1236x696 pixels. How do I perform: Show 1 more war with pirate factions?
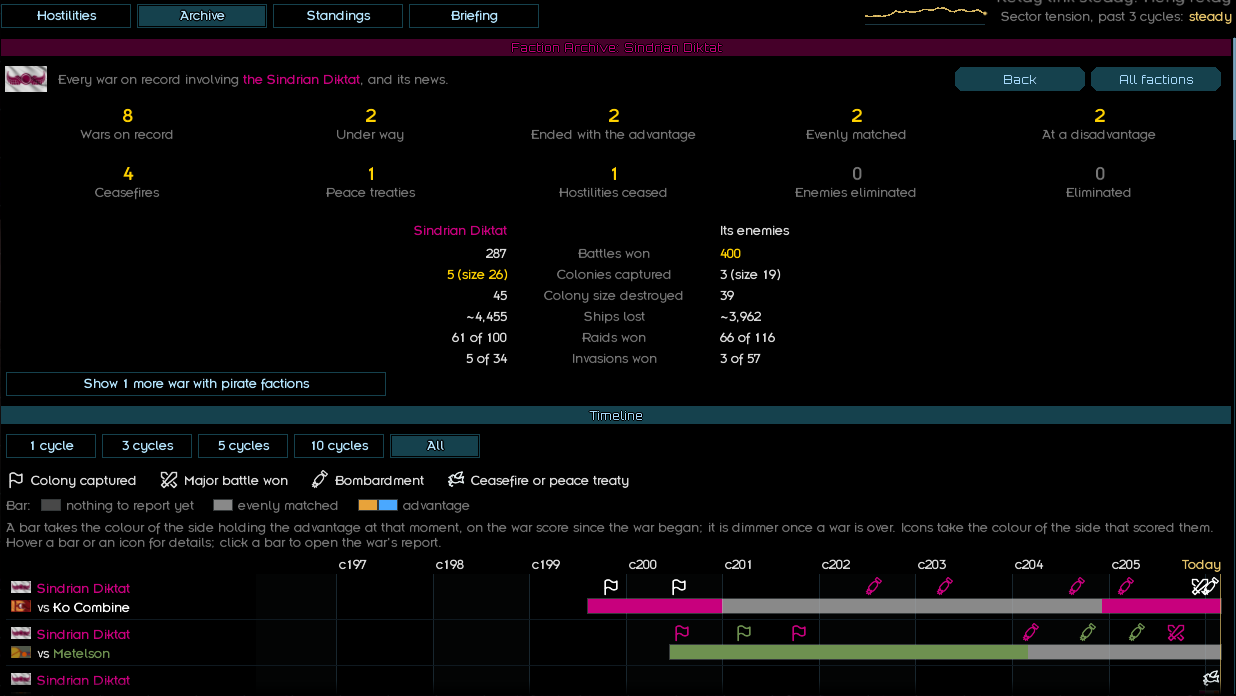pos(196,384)
